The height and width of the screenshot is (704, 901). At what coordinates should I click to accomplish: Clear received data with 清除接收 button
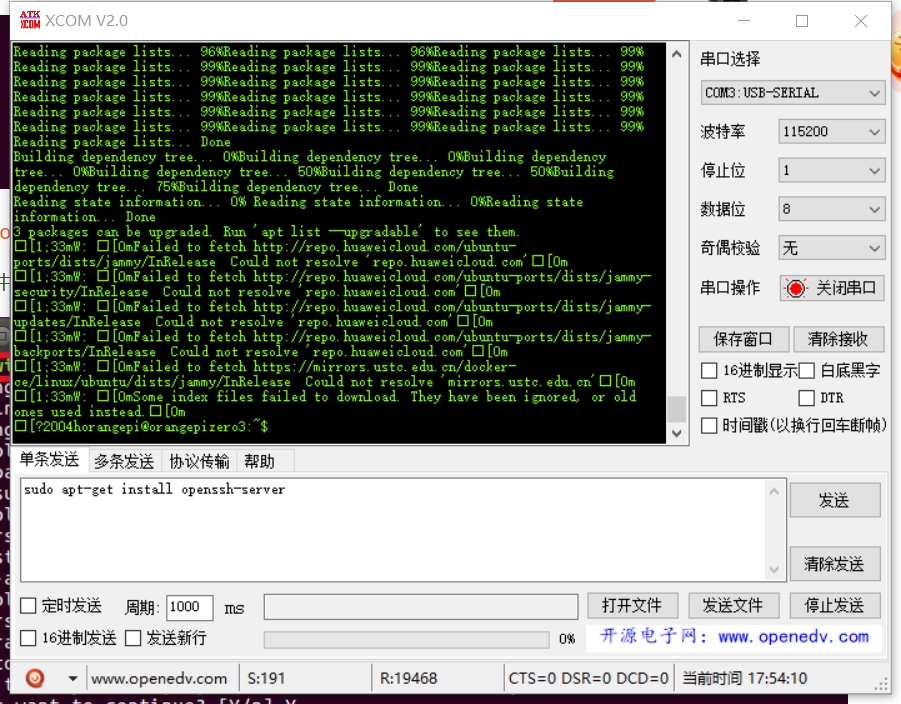point(838,339)
